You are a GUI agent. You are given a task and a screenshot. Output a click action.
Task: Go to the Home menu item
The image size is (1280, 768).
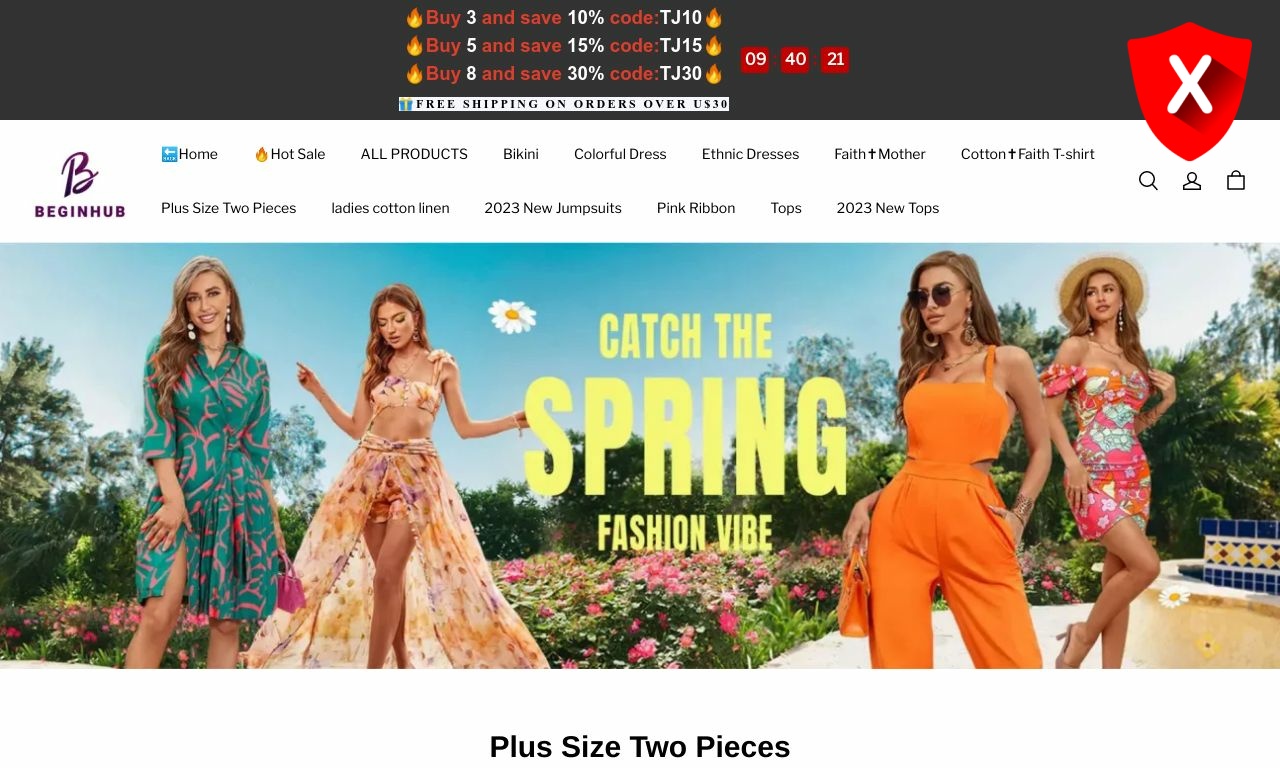189,154
